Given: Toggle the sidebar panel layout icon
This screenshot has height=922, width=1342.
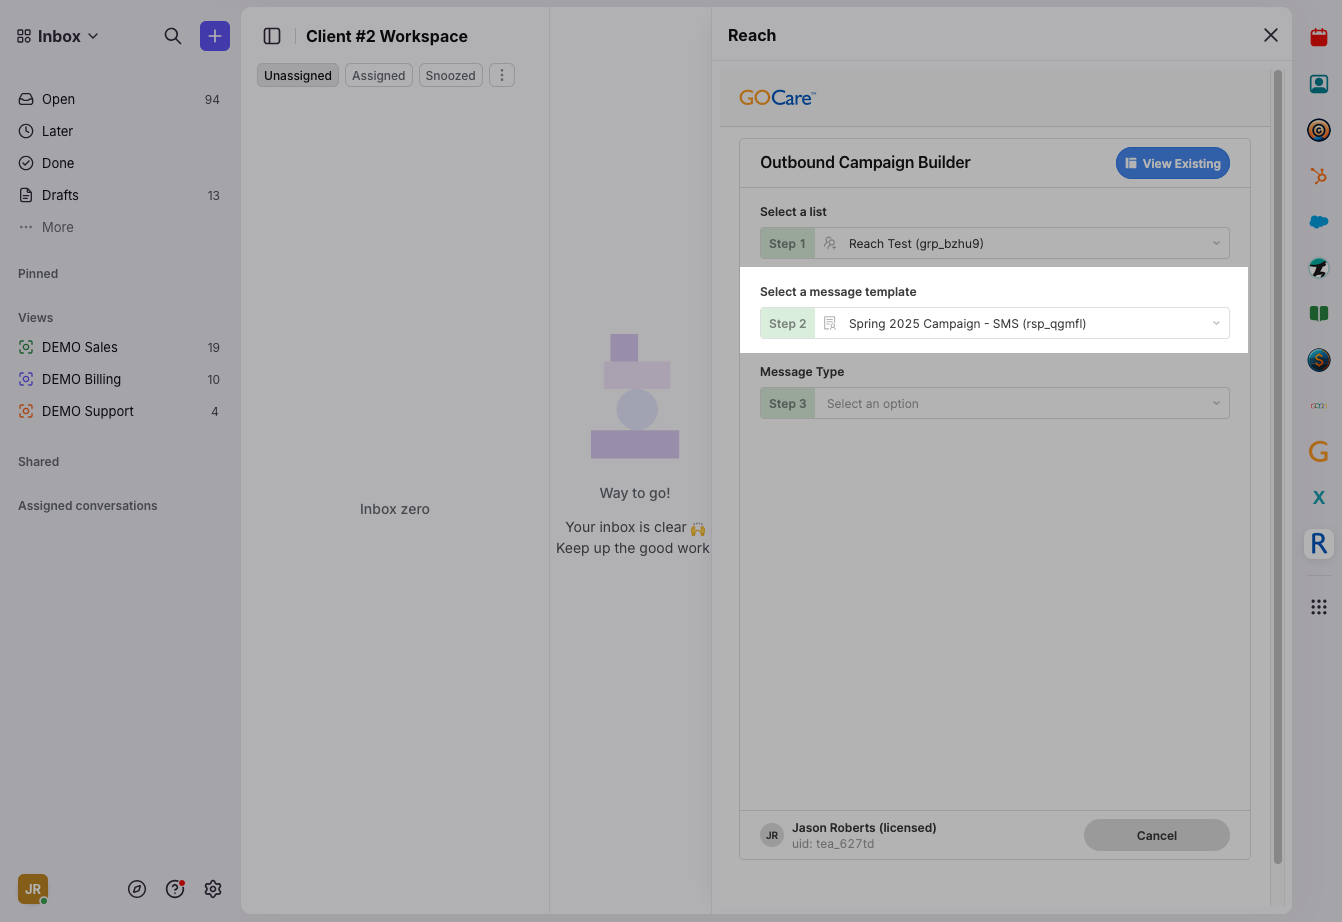Looking at the screenshot, I should [272, 36].
